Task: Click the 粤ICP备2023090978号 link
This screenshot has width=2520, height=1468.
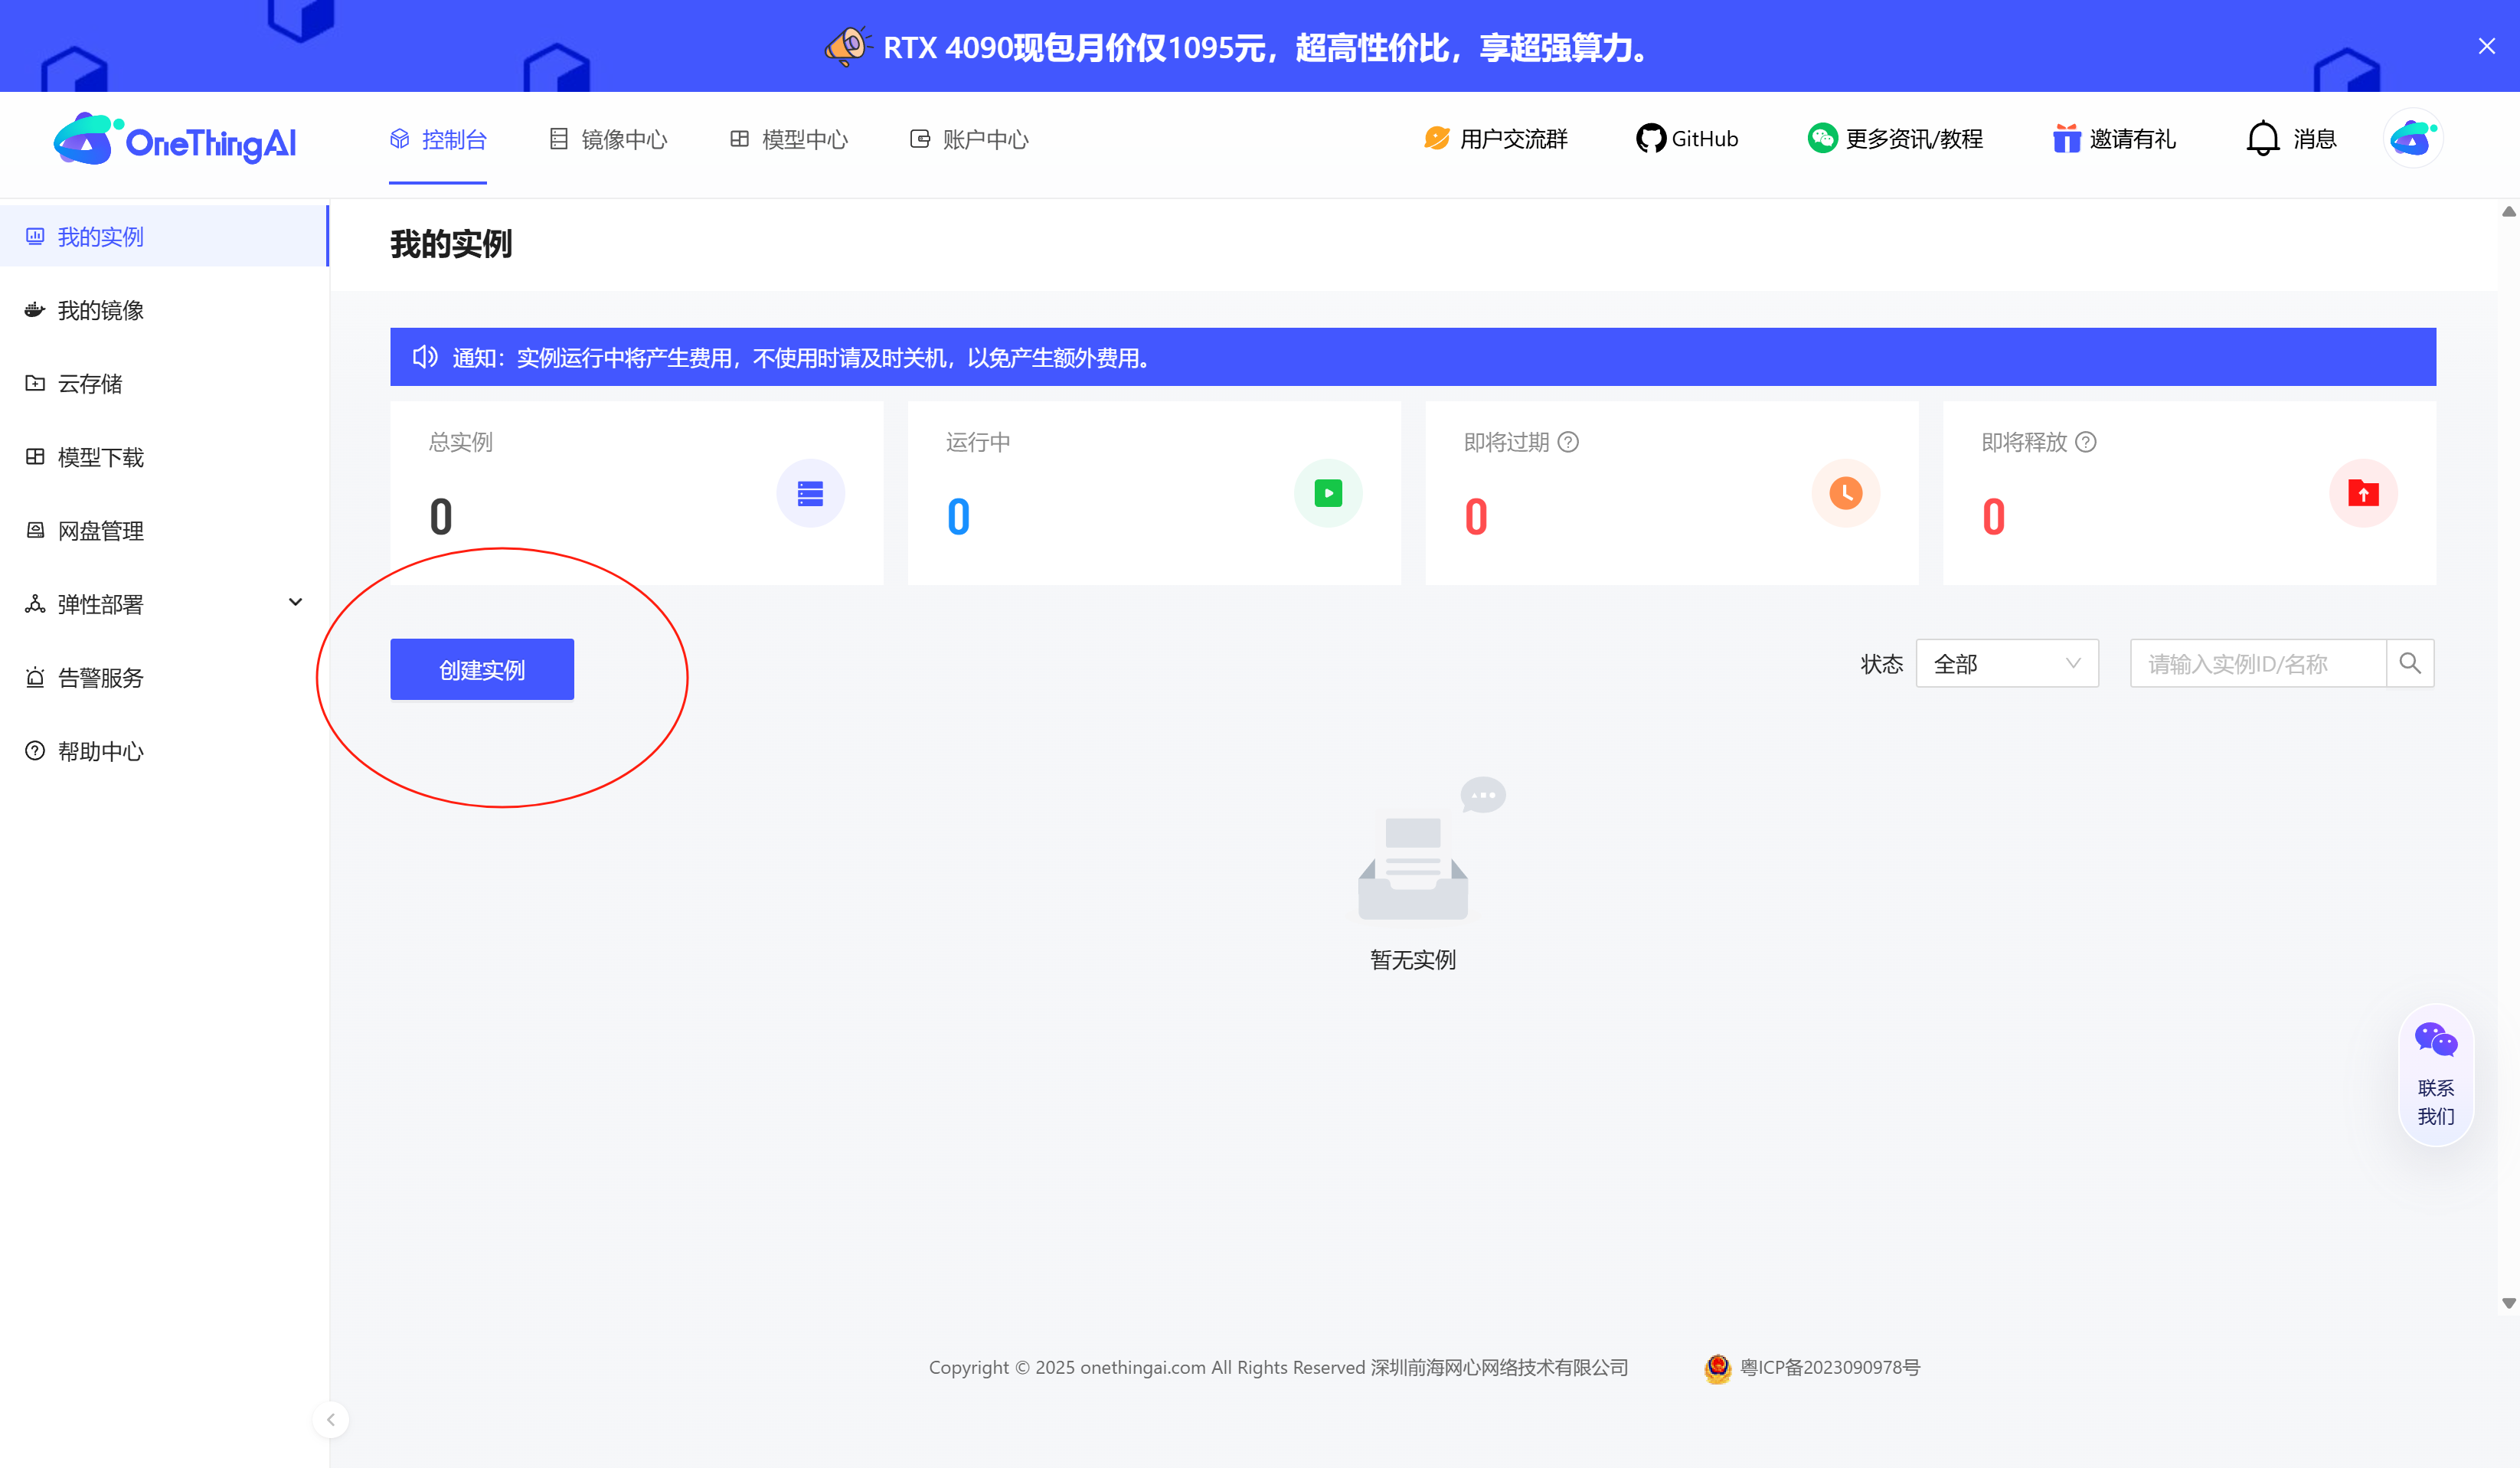Action: tap(1830, 1367)
